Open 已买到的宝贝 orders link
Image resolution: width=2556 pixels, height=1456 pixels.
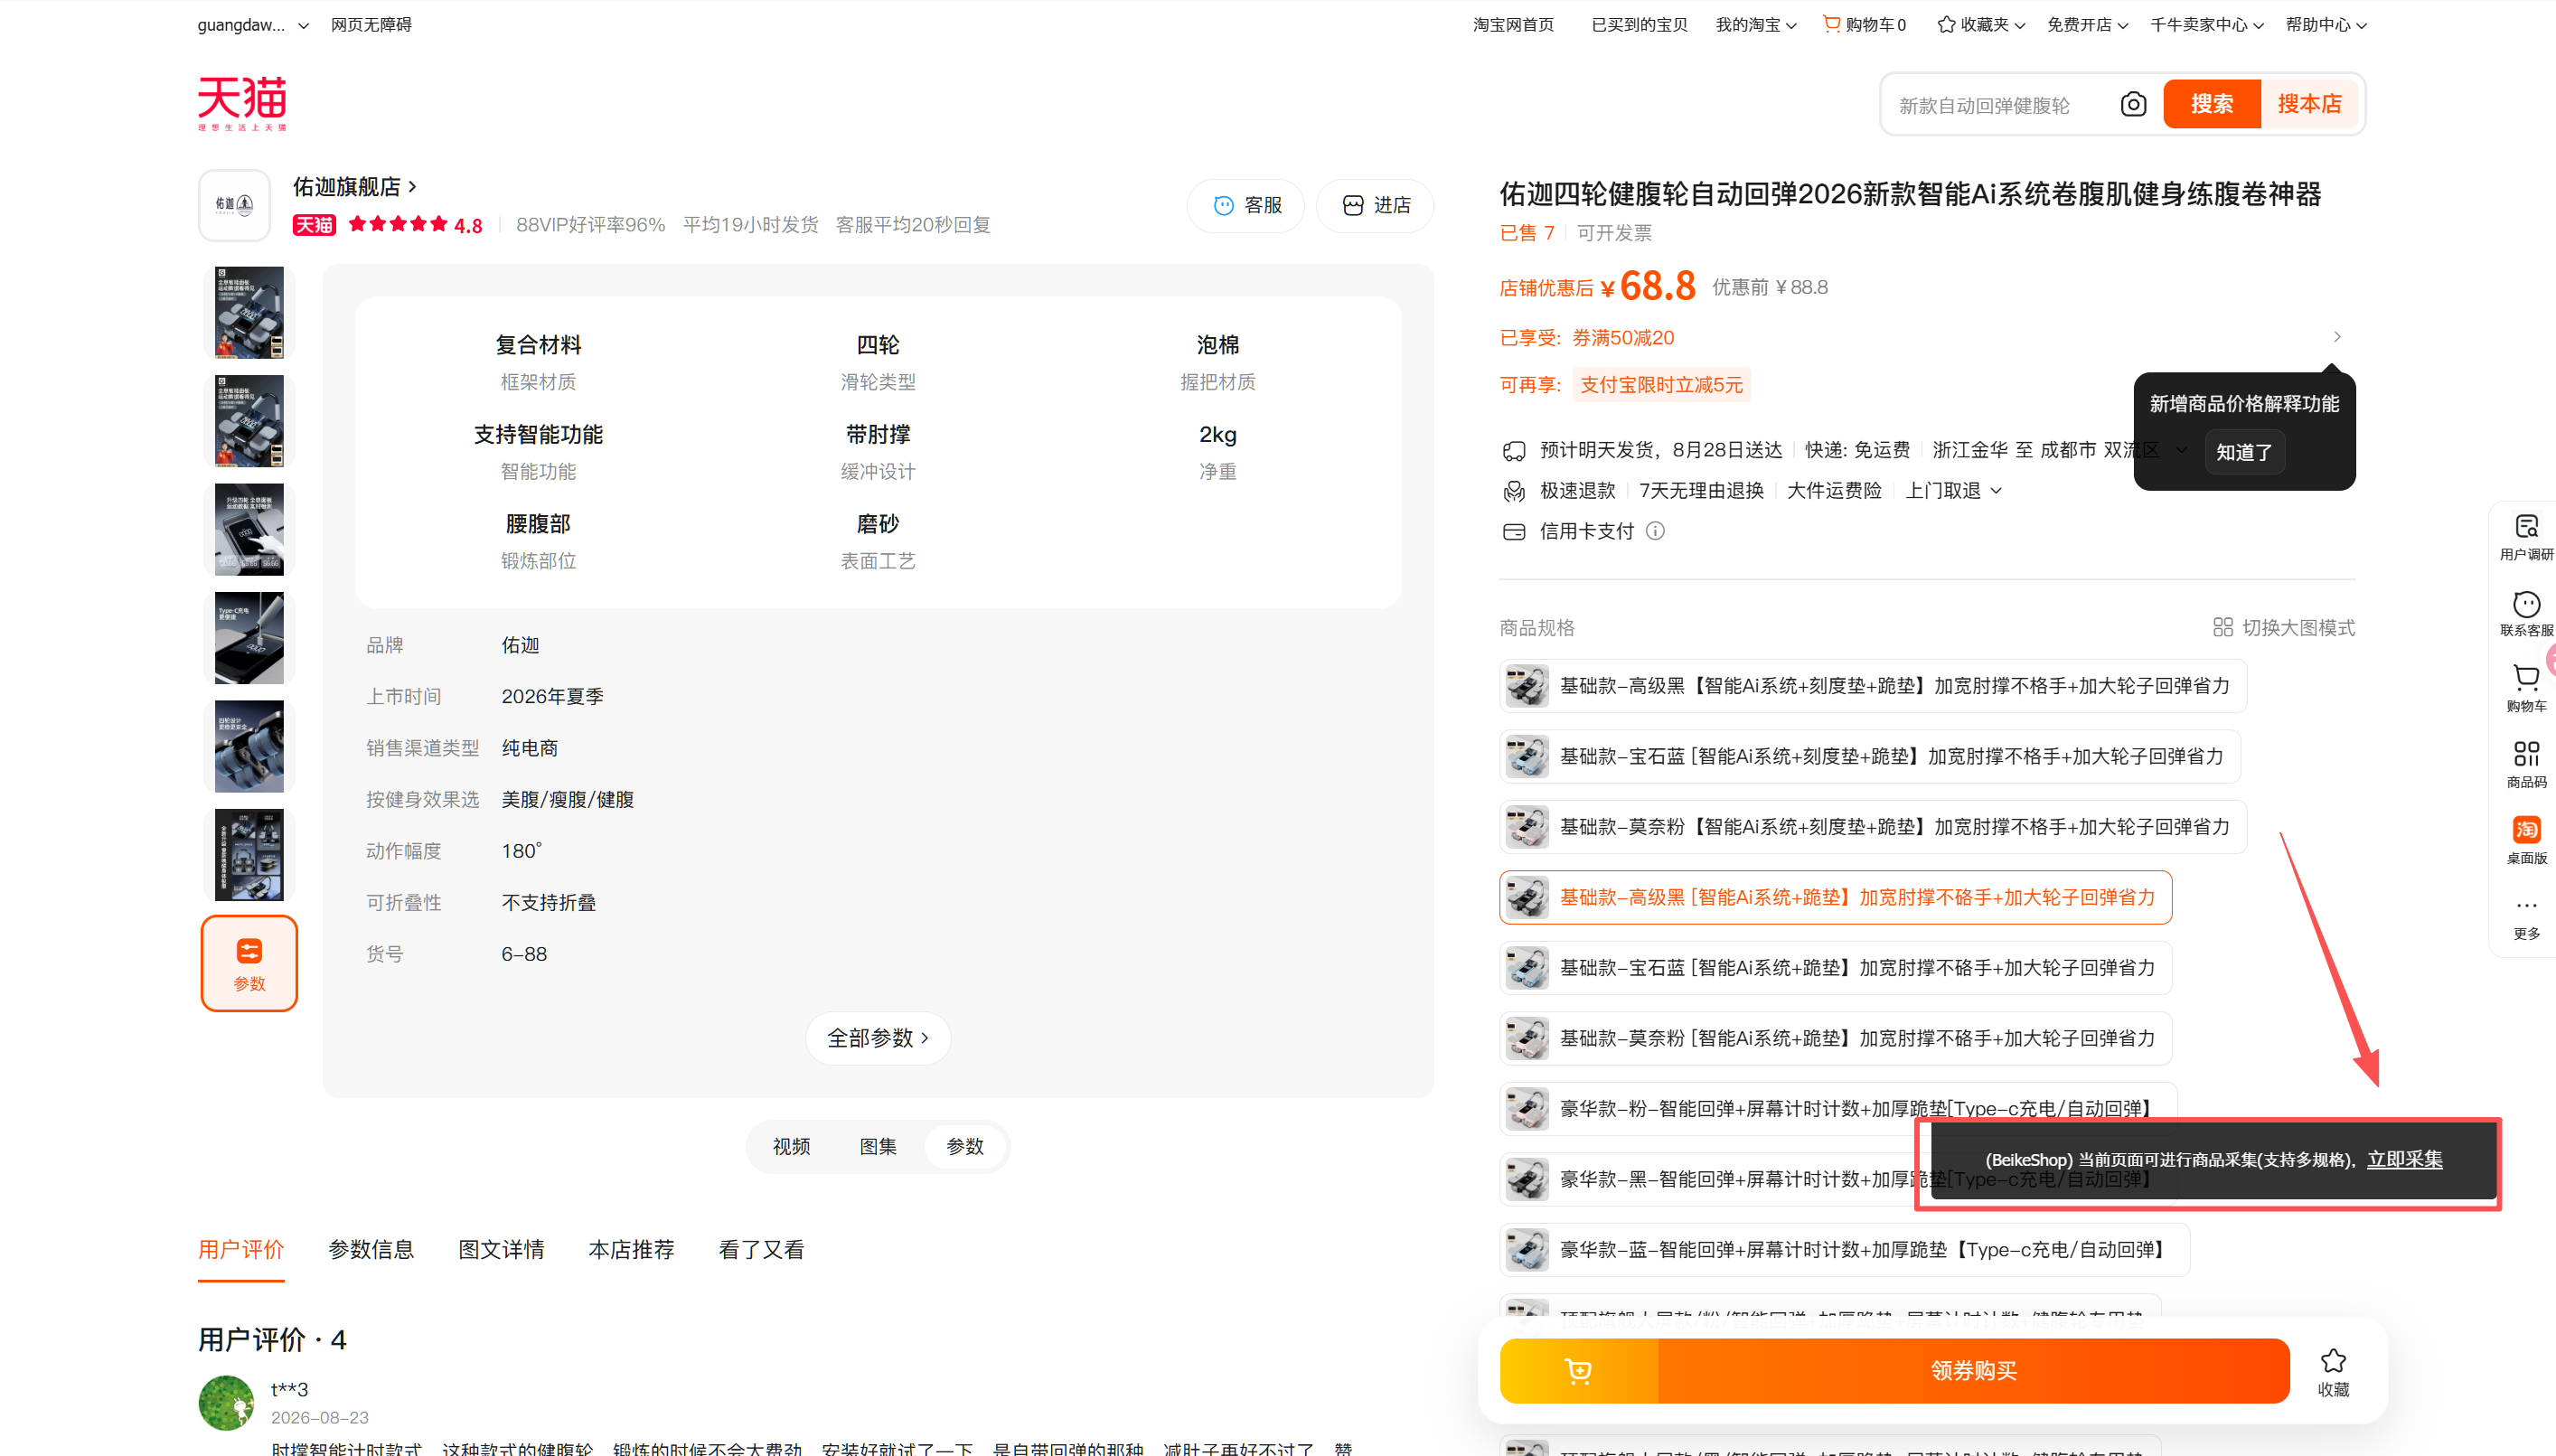pyautogui.click(x=1639, y=24)
